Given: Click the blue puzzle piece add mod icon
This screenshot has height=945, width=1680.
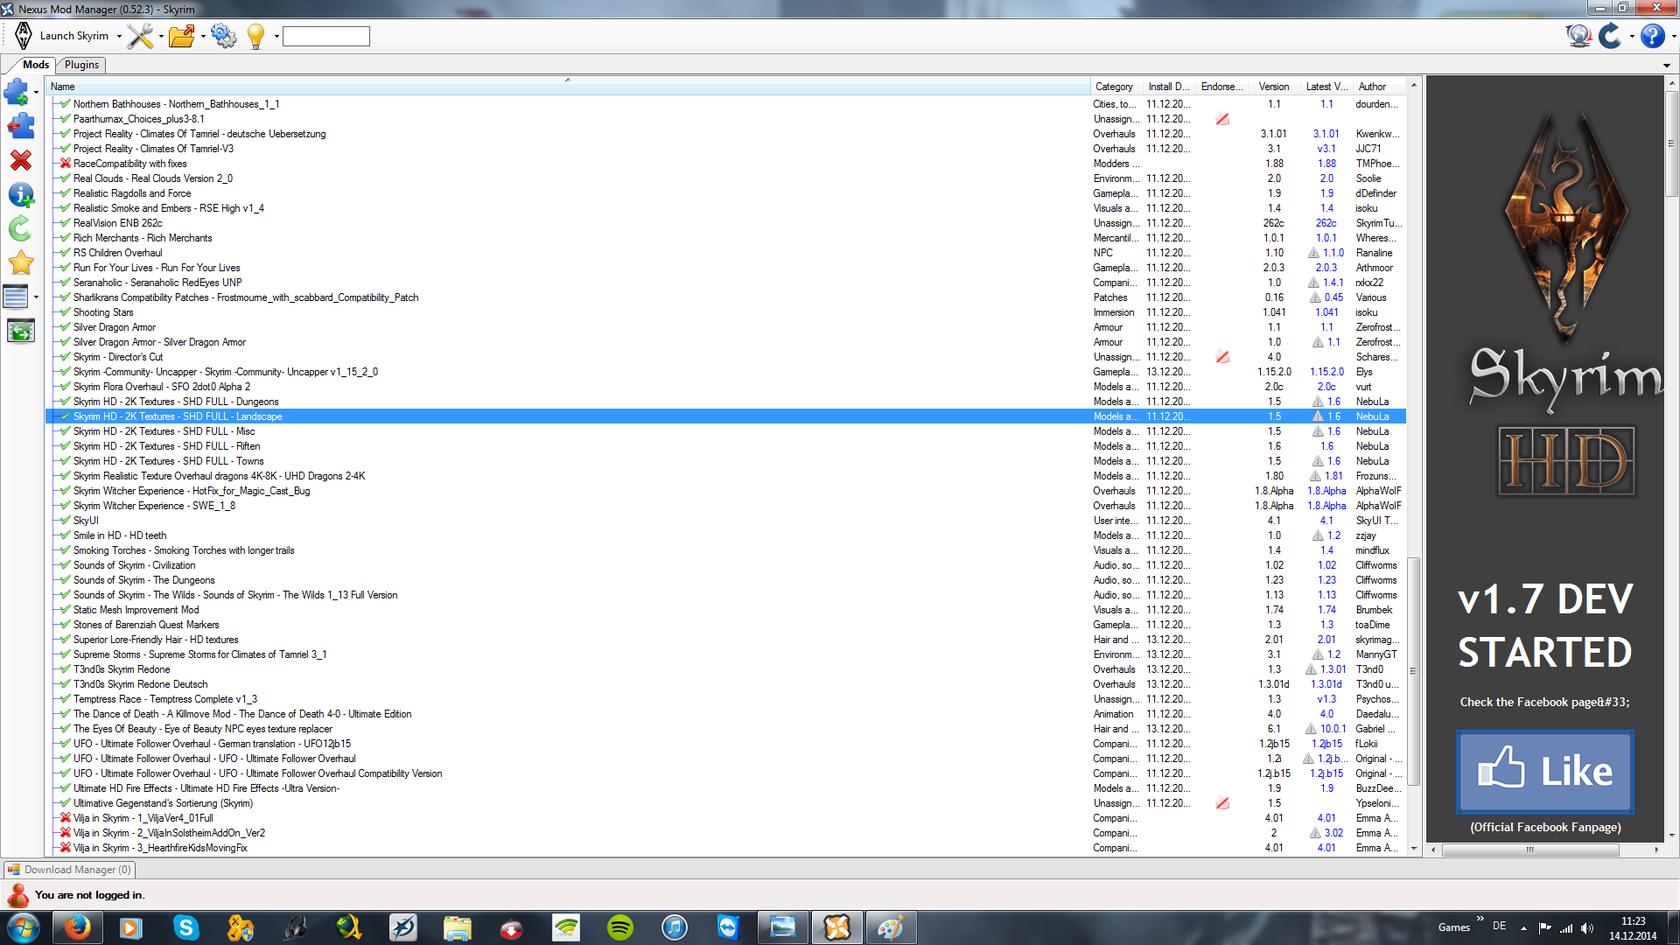Looking at the screenshot, I should [x=17, y=92].
